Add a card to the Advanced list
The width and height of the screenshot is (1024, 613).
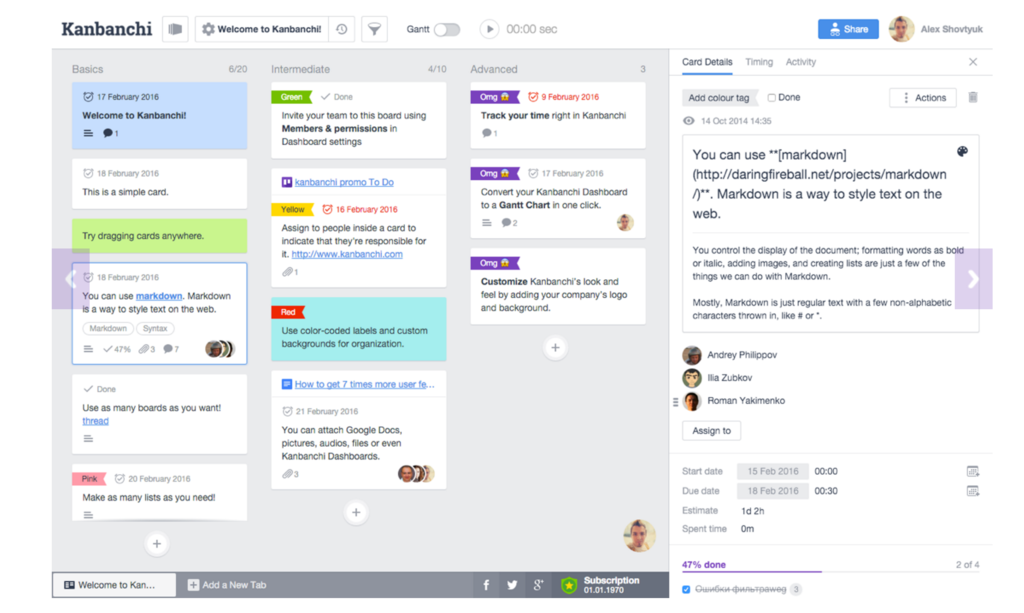point(555,348)
